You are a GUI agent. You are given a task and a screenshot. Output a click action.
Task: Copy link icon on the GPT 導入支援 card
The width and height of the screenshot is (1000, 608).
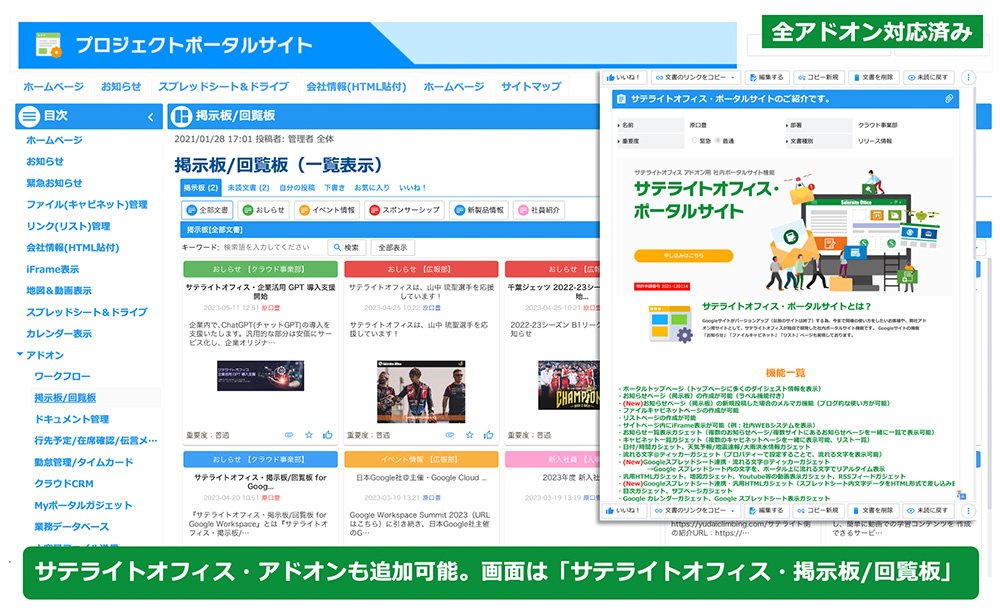click(x=289, y=435)
